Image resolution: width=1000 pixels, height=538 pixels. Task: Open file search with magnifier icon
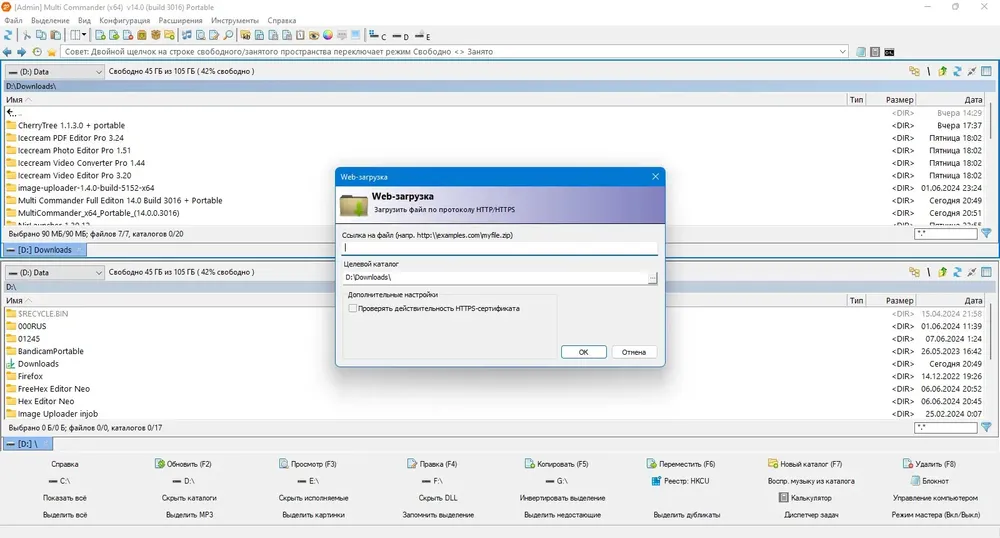pos(228,36)
